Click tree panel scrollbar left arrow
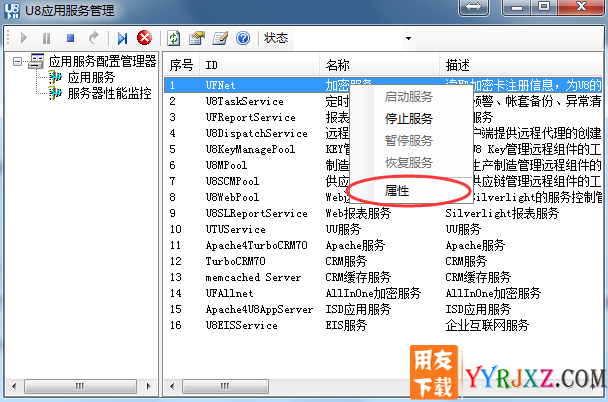The image size is (608, 402). [x=14, y=386]
